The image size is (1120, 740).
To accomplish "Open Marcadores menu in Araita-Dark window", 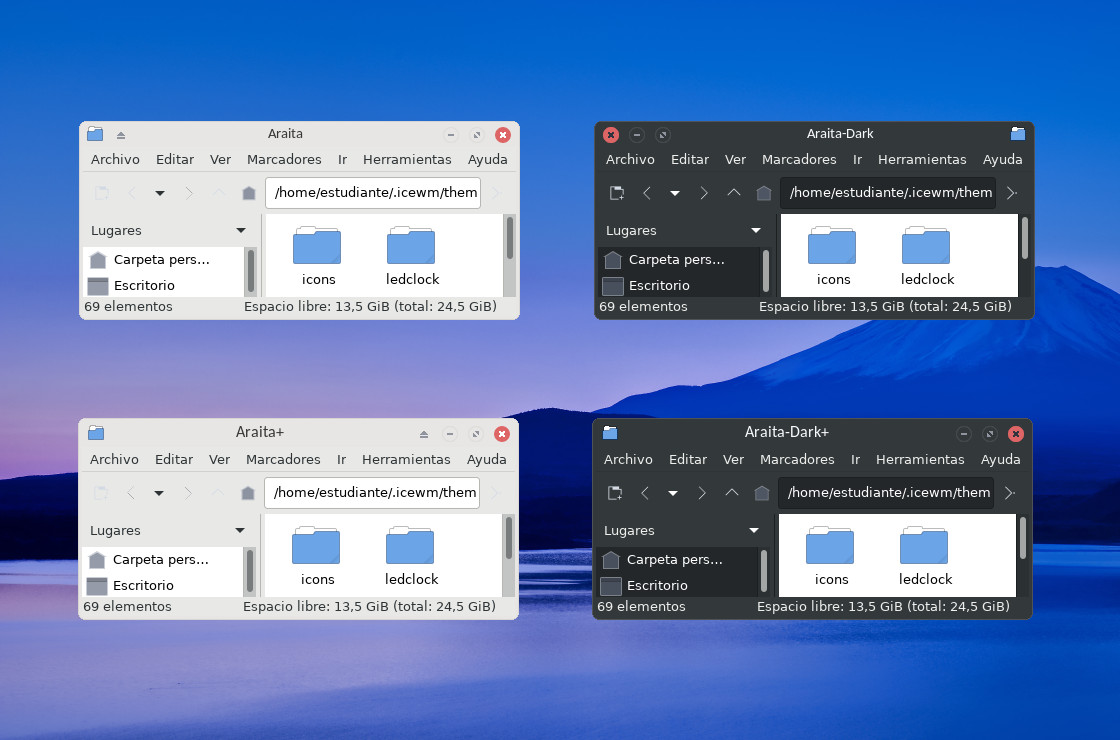I will pyautogui.click(x=799, y=159).
